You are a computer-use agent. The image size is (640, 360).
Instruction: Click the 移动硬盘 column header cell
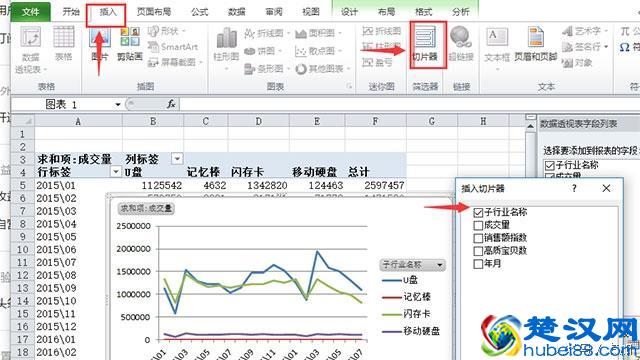click(x=317, y=172)
